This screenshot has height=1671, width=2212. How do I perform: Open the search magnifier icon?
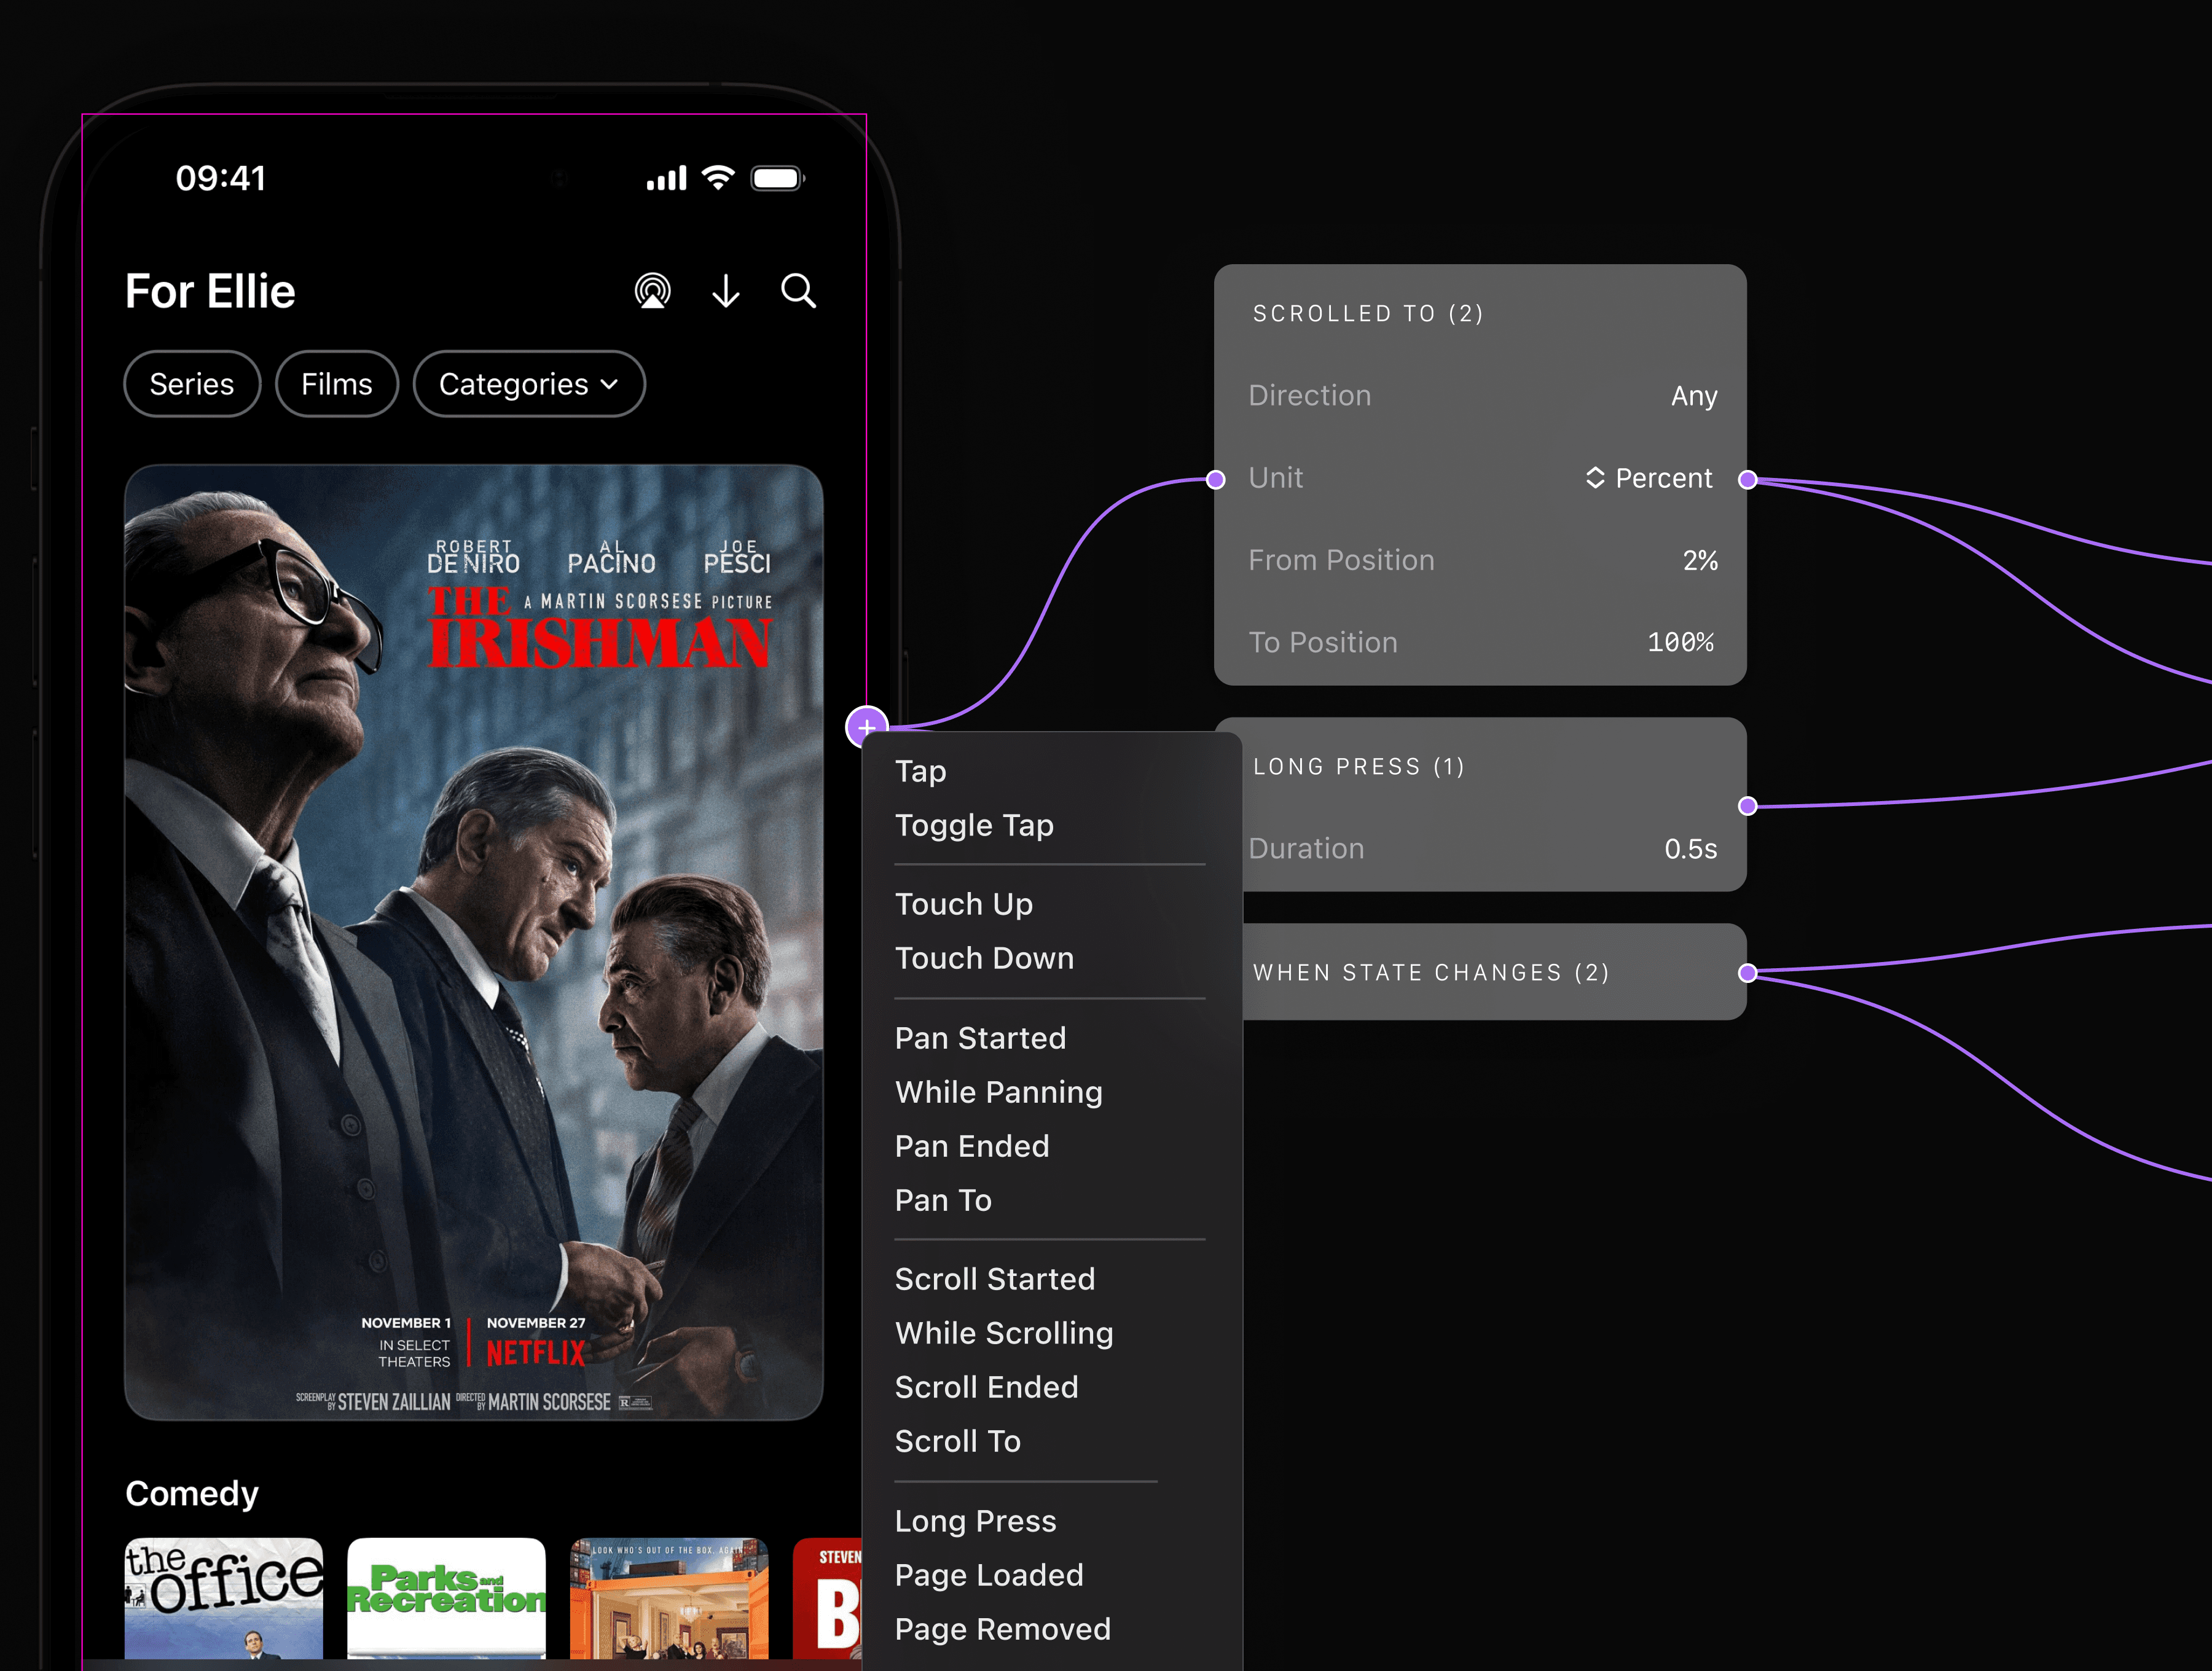click(798, 291)
